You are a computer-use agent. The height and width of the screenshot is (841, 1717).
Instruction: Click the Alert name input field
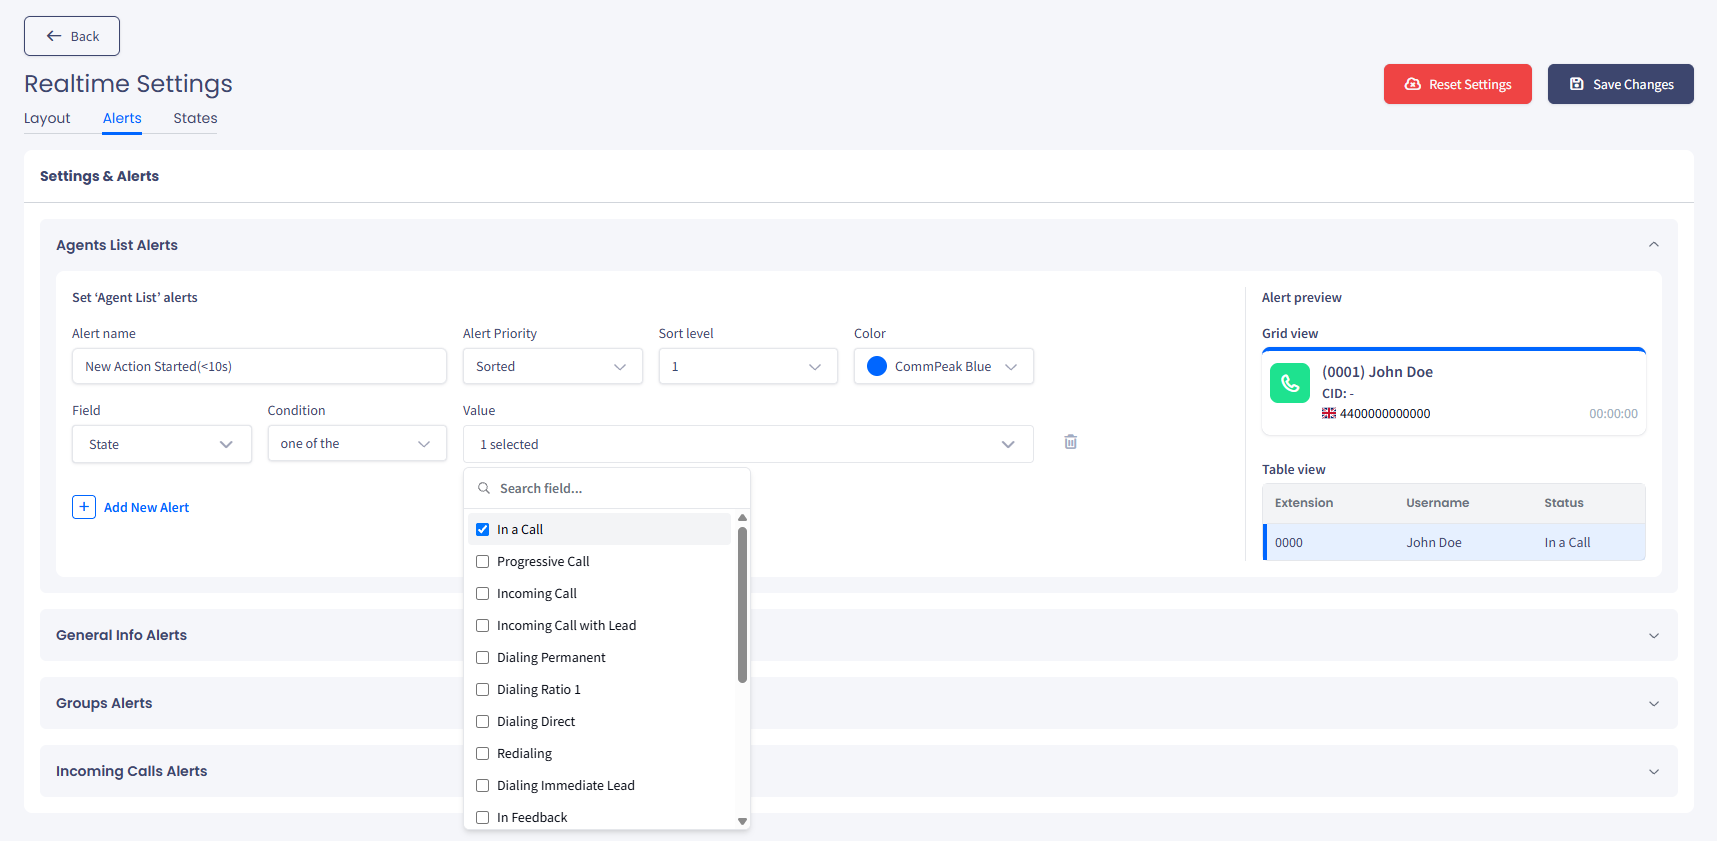(259, 366)
